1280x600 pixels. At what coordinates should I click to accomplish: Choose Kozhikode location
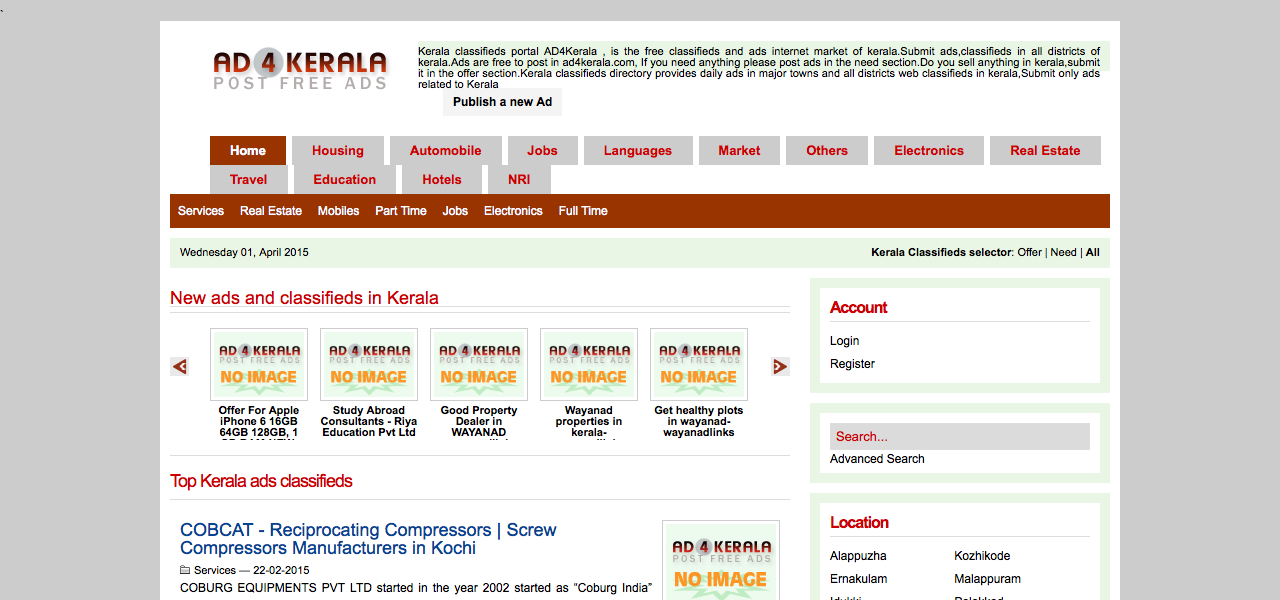pos(982,556)
